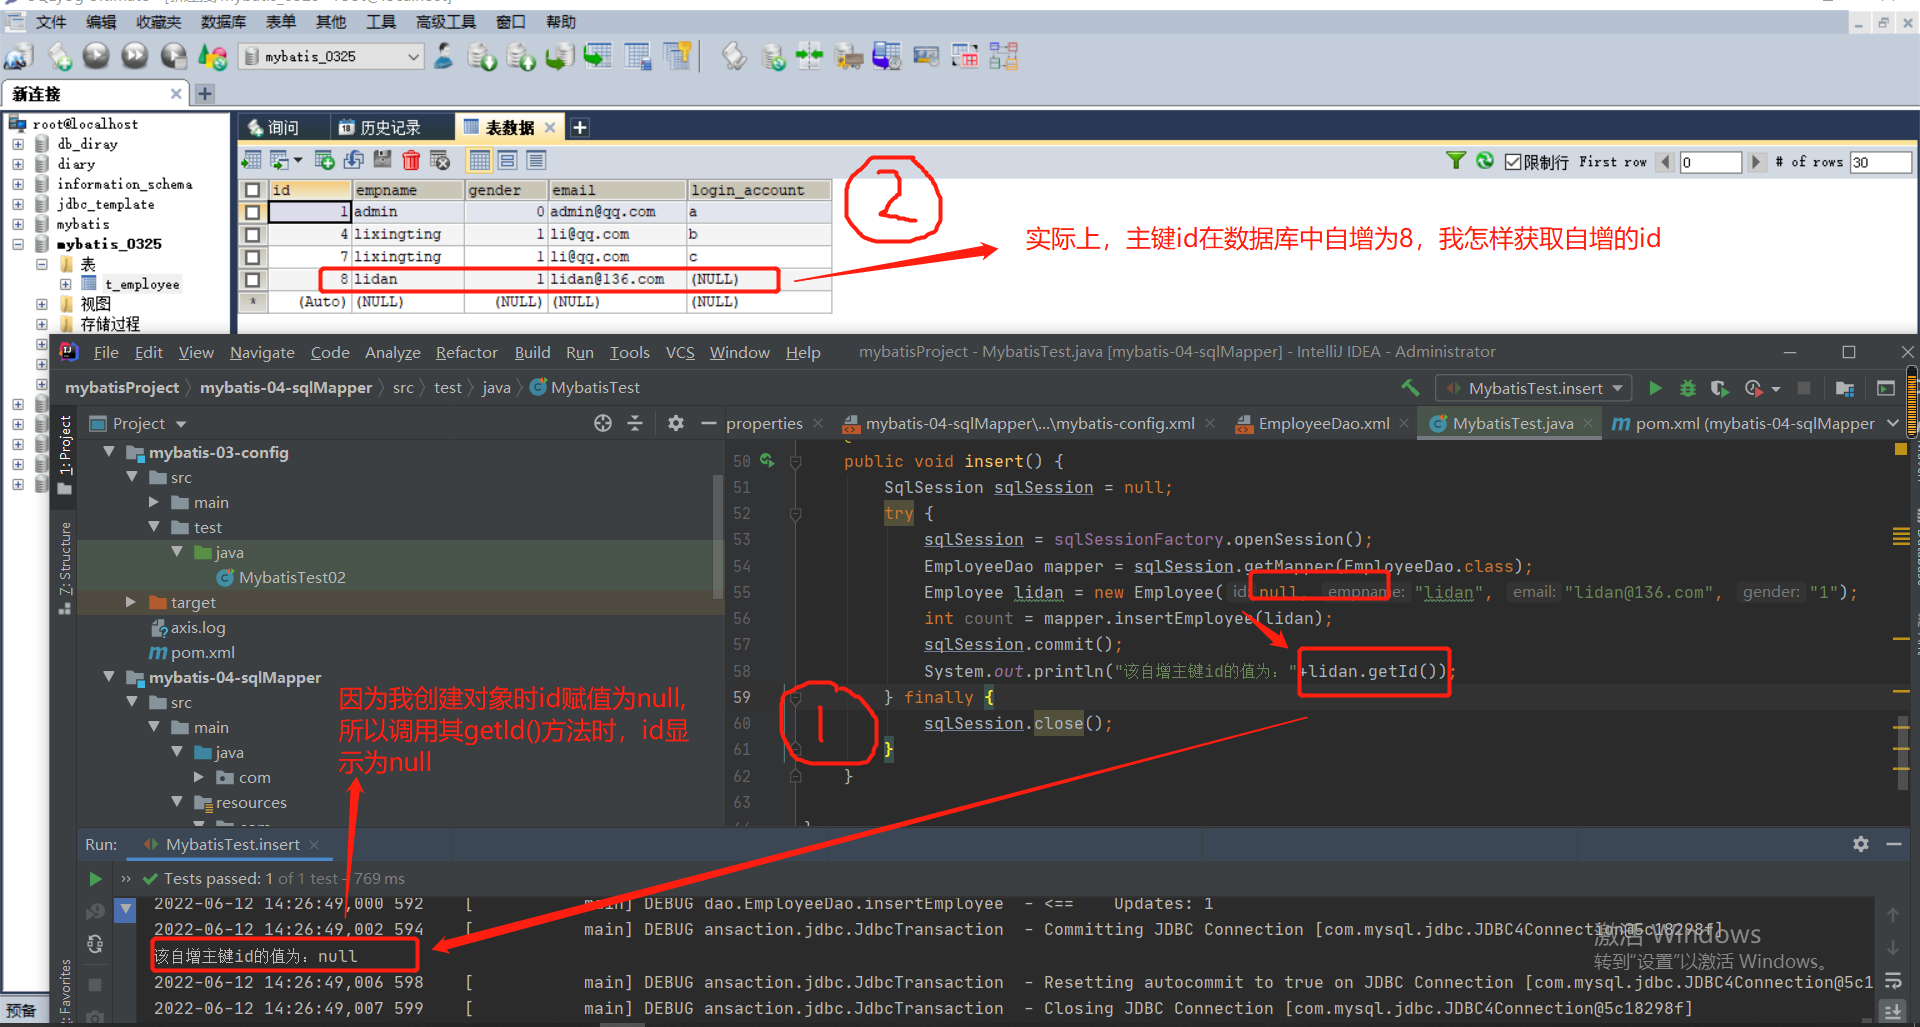The image size is (1920, 1027).
Task: Save table data changes with disk icon
Action: tap(382, 160)
